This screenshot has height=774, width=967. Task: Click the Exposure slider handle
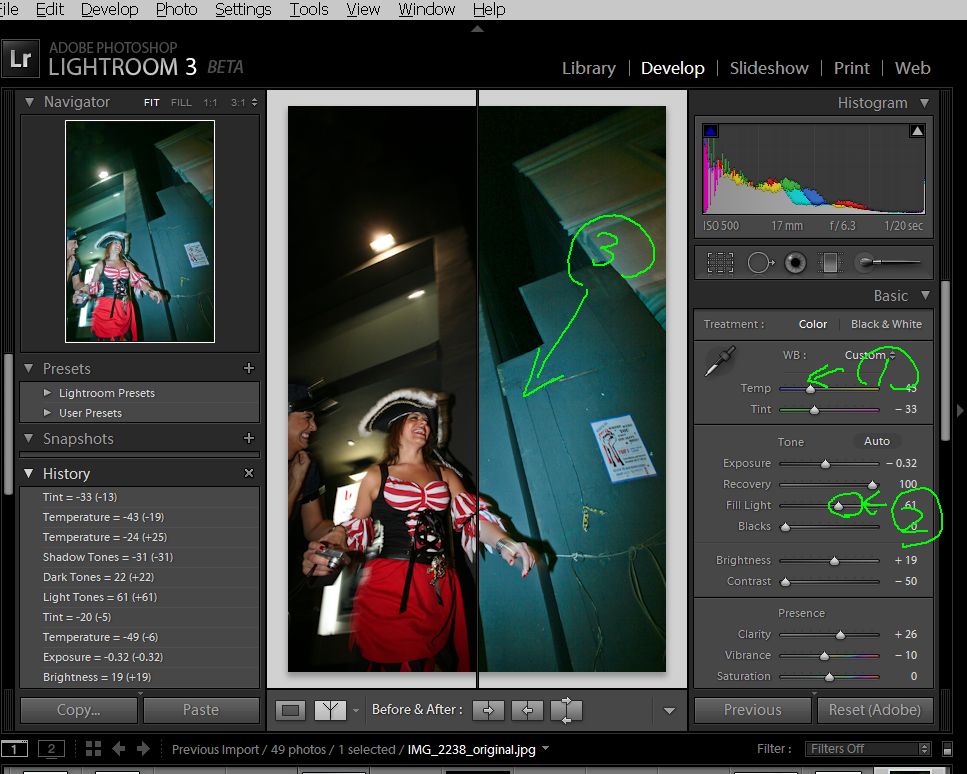[x=825, y=464]
